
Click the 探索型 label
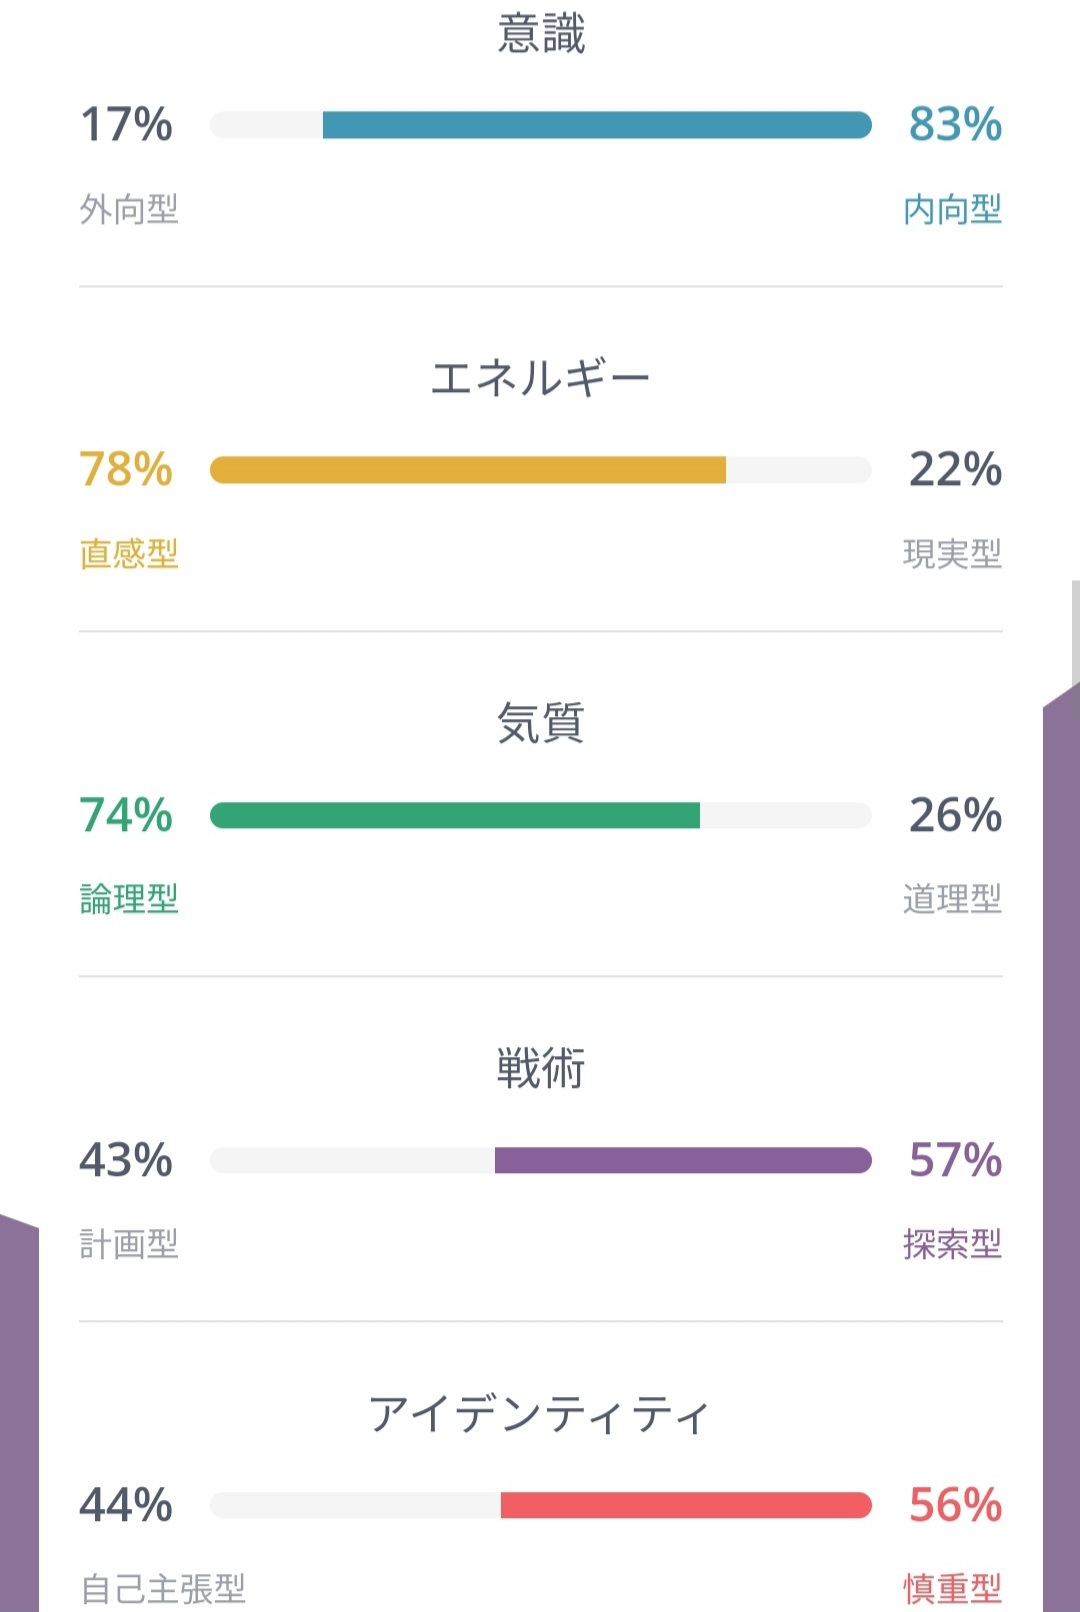pyautogui.click(x=952, y=1244)
